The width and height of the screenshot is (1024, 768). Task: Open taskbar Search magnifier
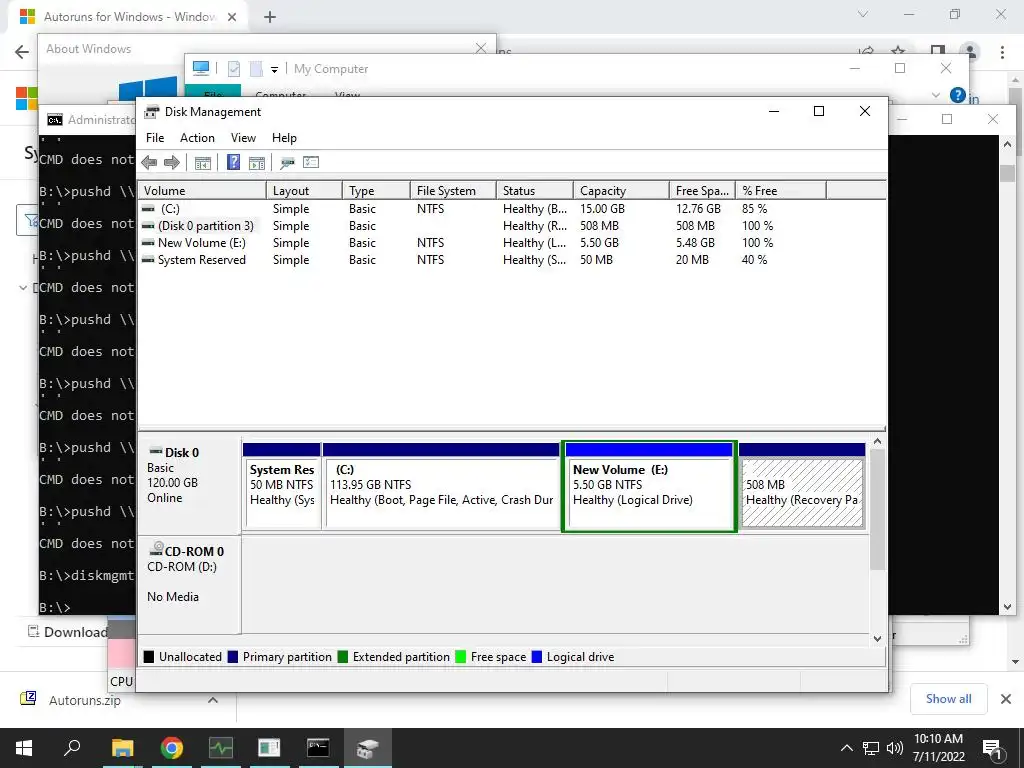[x=72, y=748]
